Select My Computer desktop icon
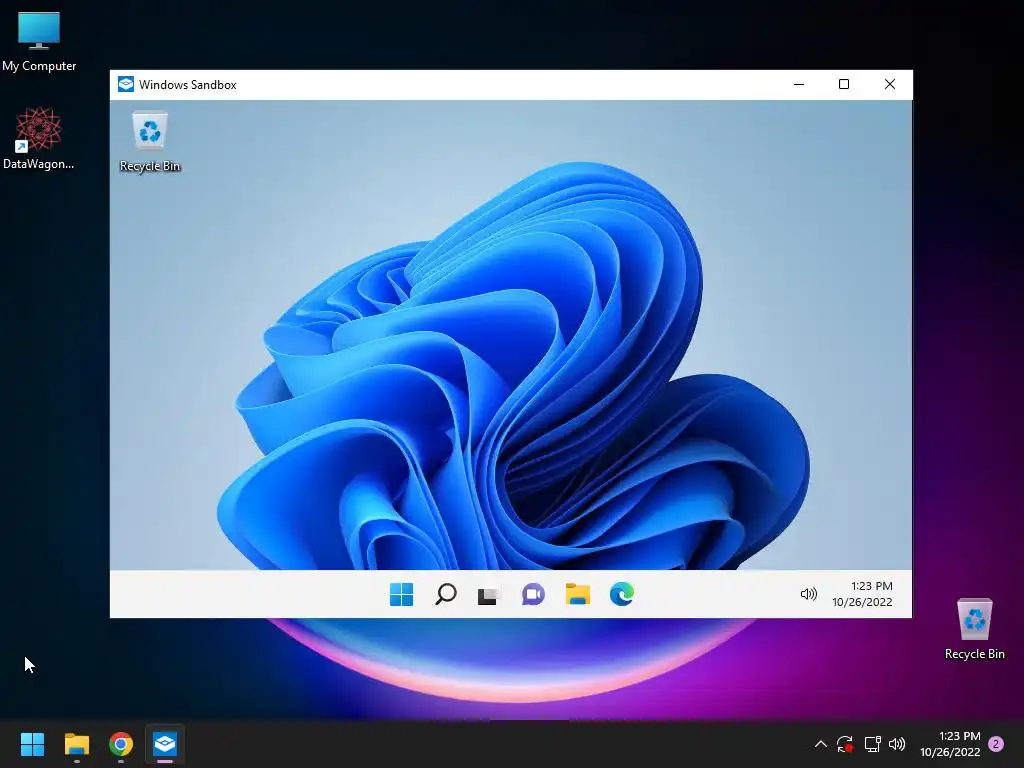The image size is (1024, 768). coord(39,41)
